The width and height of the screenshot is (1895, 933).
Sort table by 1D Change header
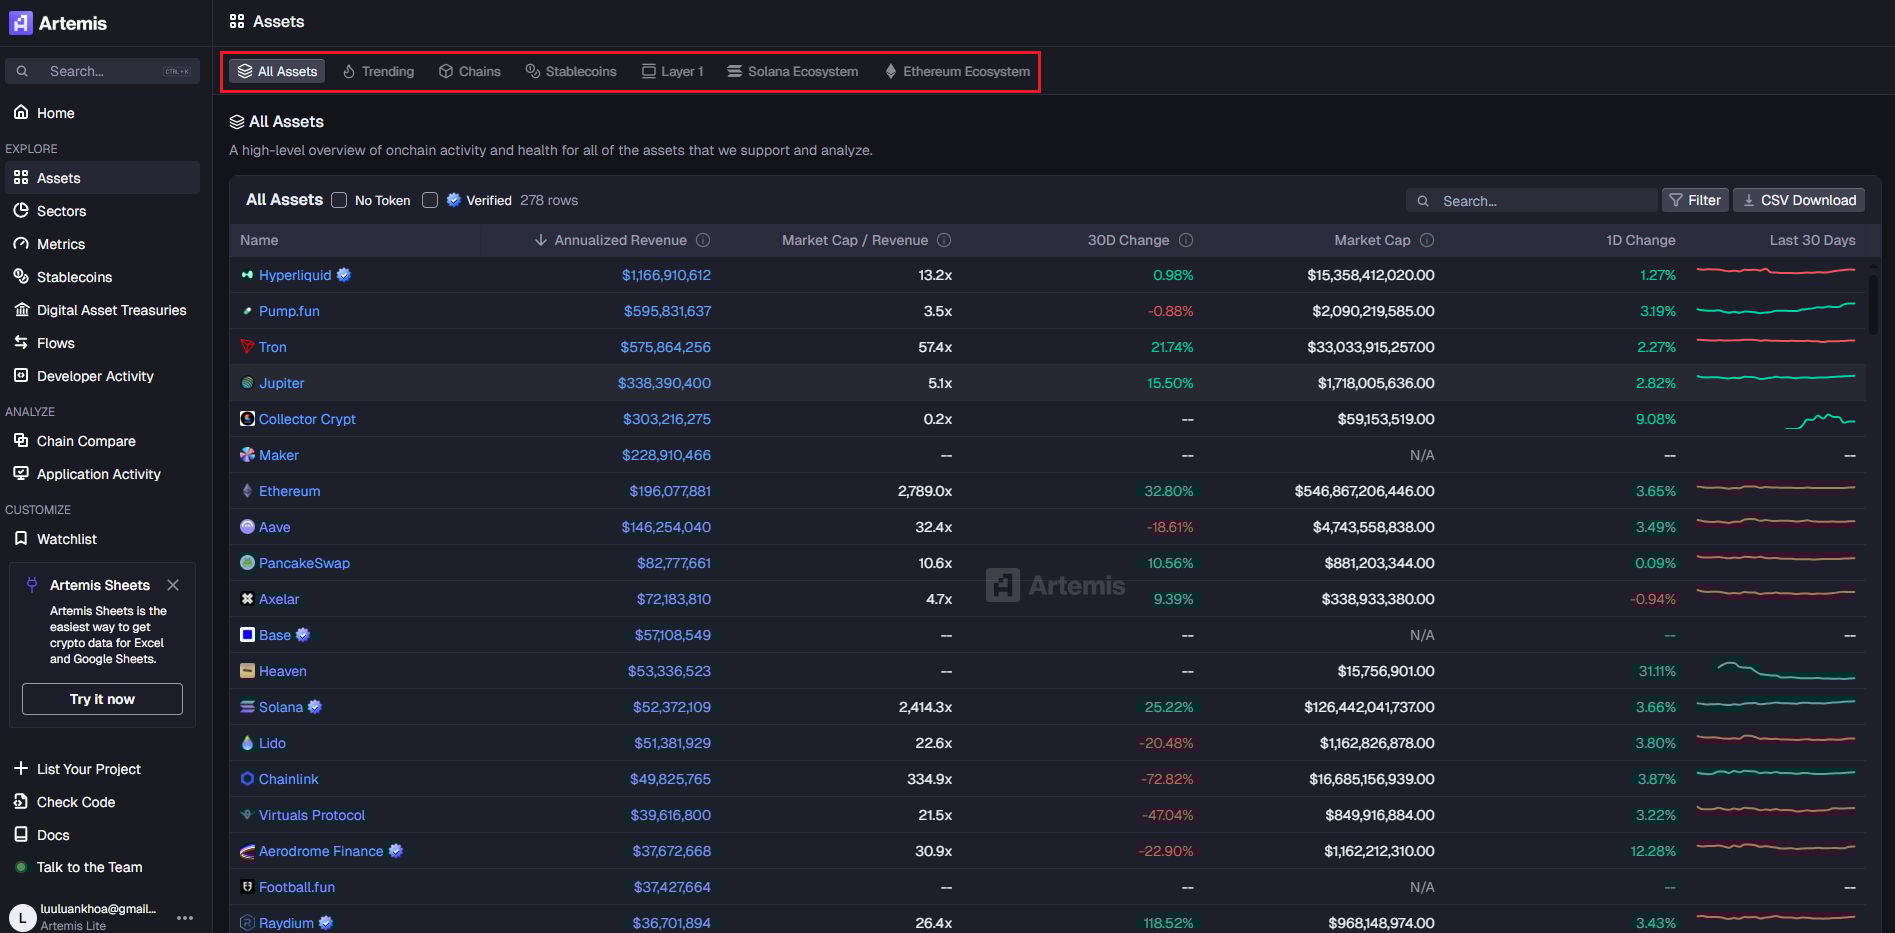(x=1640, y=240)
